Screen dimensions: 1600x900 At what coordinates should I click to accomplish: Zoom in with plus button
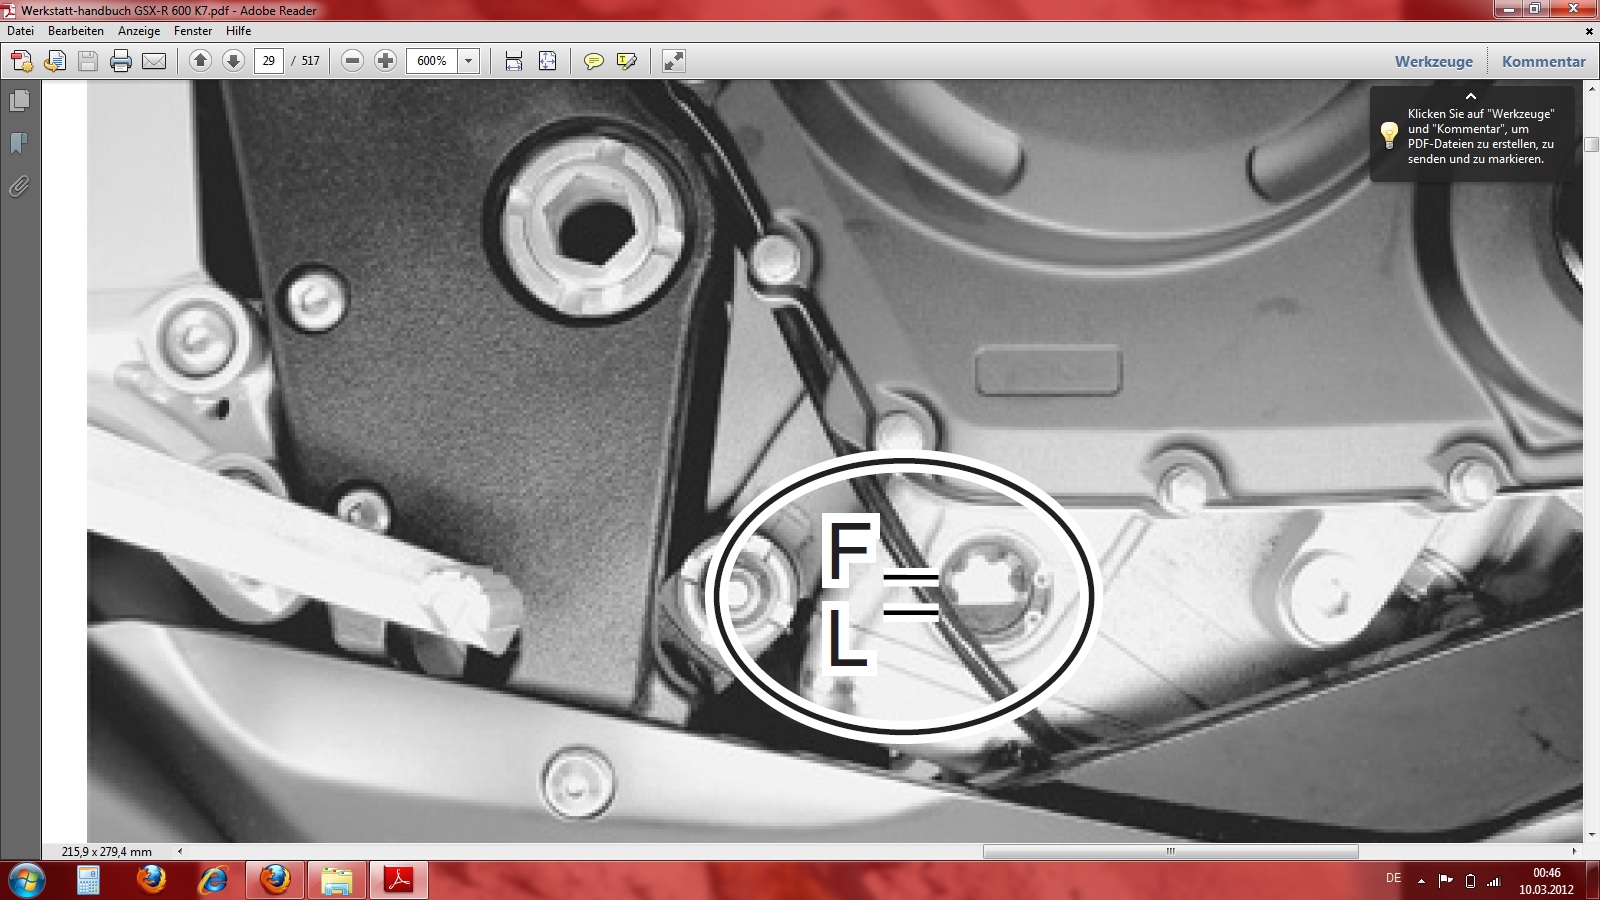click(x=385, y=61)
